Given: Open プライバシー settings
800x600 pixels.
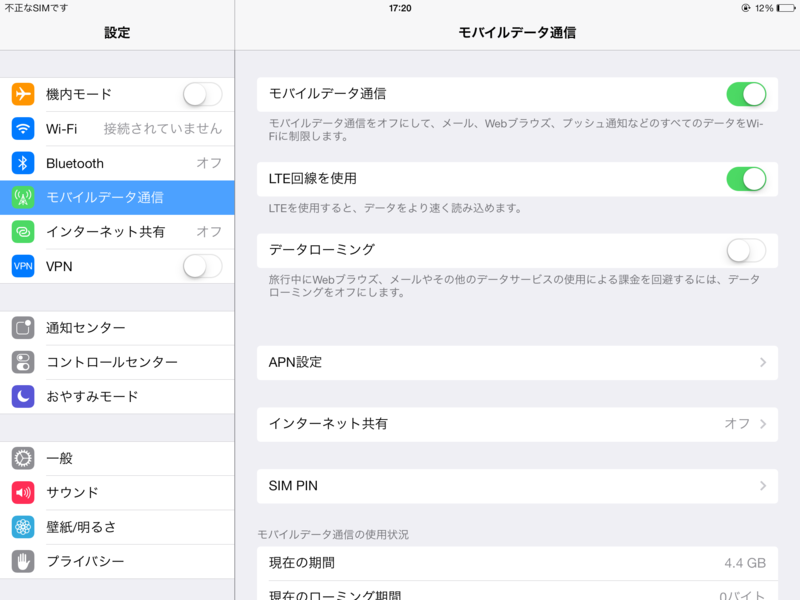Looking at the screenshot, I should point(117,561).
